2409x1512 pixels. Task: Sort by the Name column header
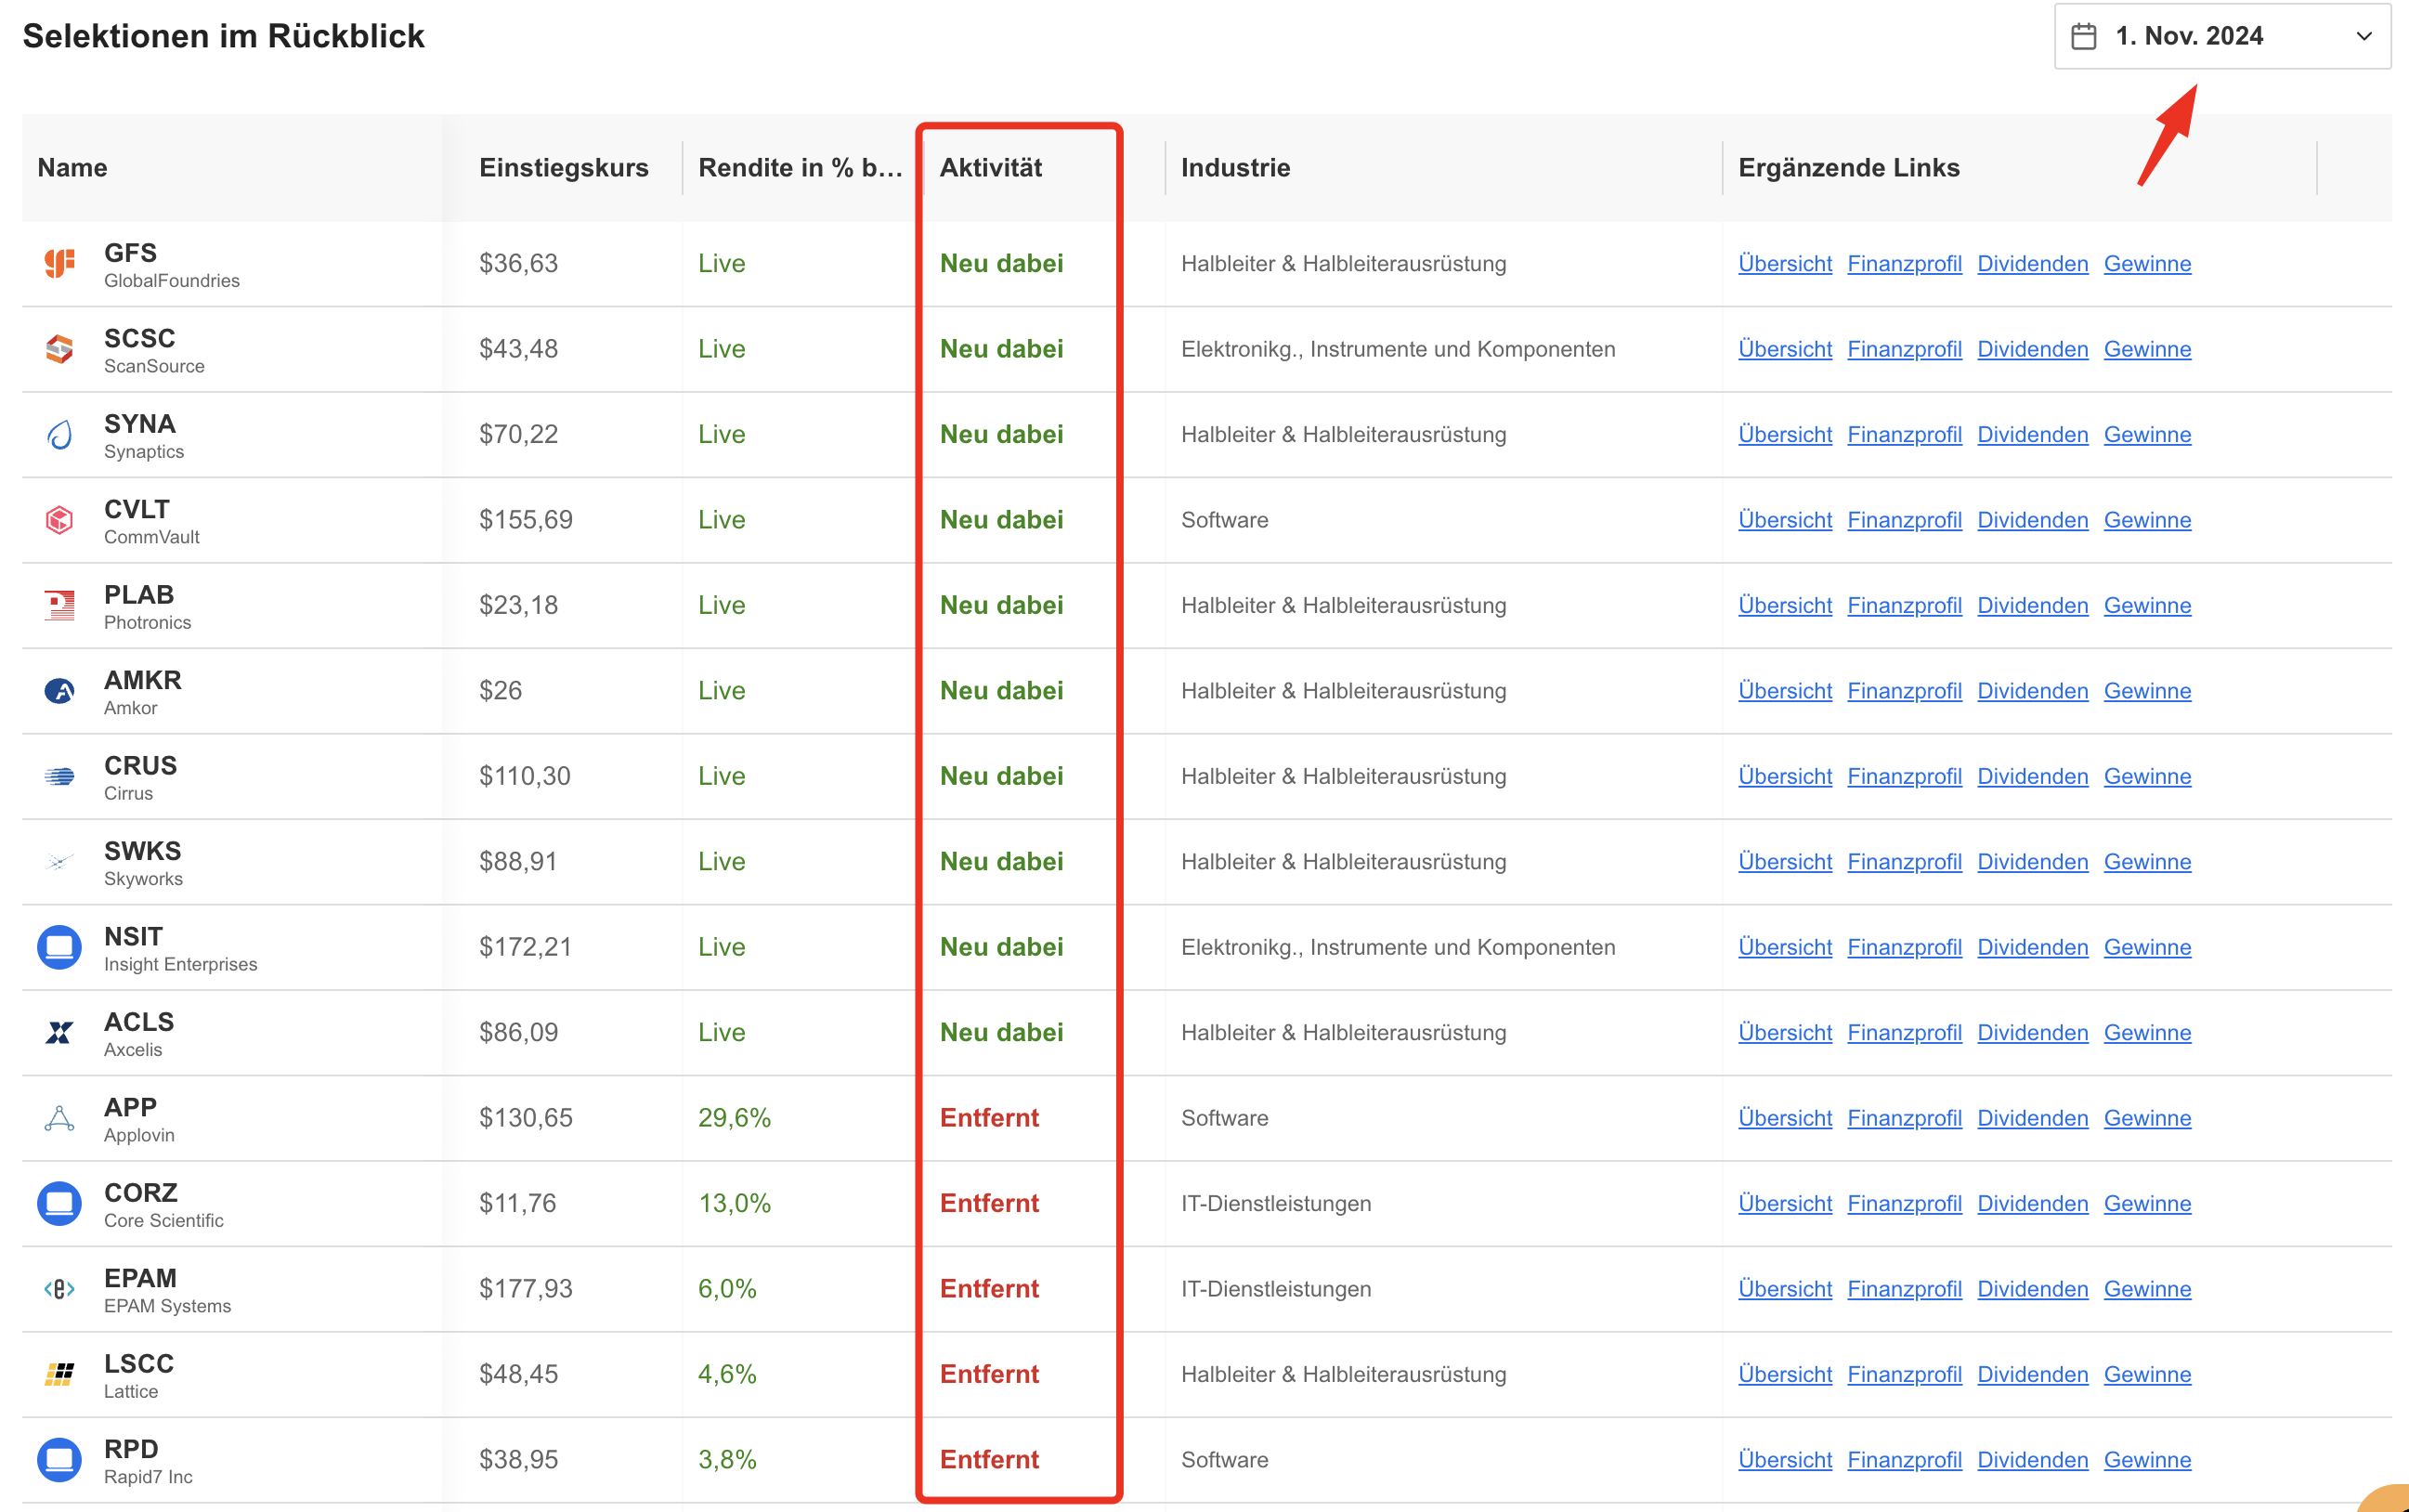[72, 167]
